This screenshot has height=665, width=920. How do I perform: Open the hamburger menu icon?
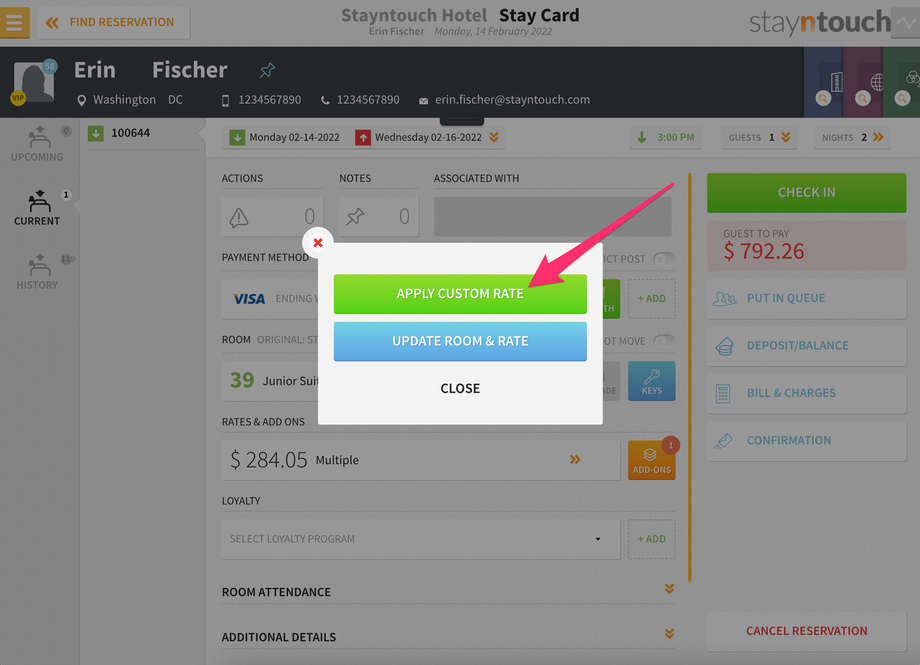15,22
